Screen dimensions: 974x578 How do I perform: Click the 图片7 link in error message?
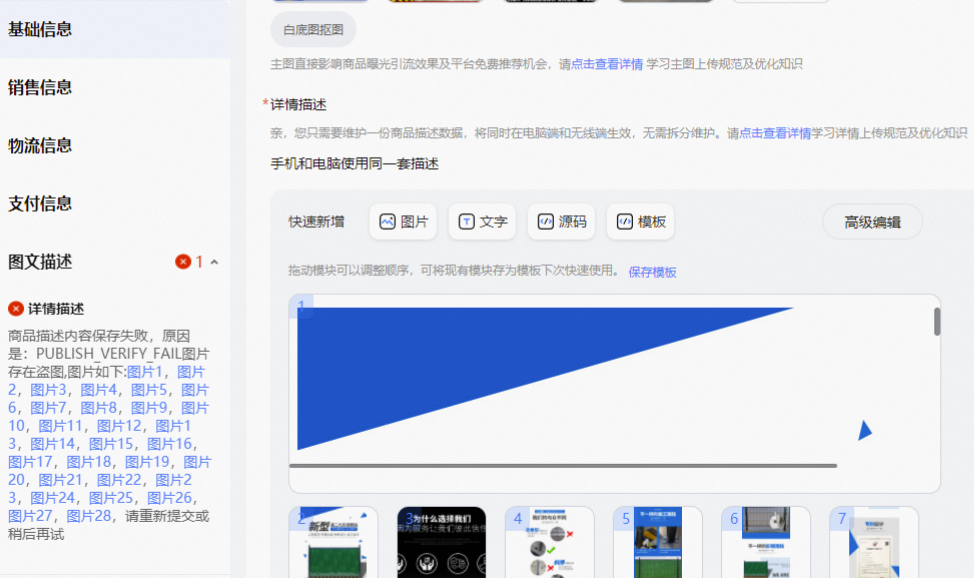tap(48, 408)
